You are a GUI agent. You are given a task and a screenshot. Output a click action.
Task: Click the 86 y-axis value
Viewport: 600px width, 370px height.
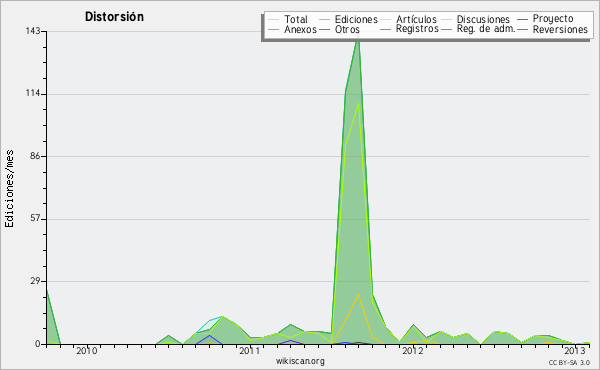[35, 156]
